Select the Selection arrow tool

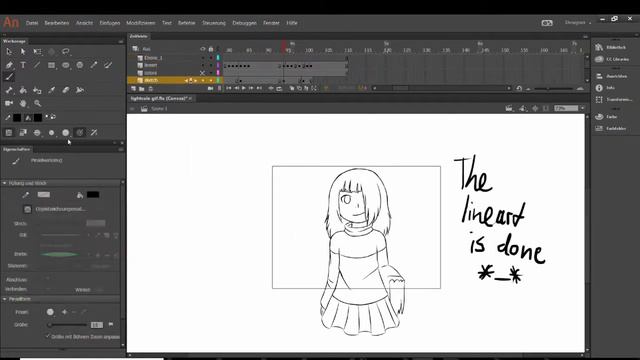(x=9, y=52)
